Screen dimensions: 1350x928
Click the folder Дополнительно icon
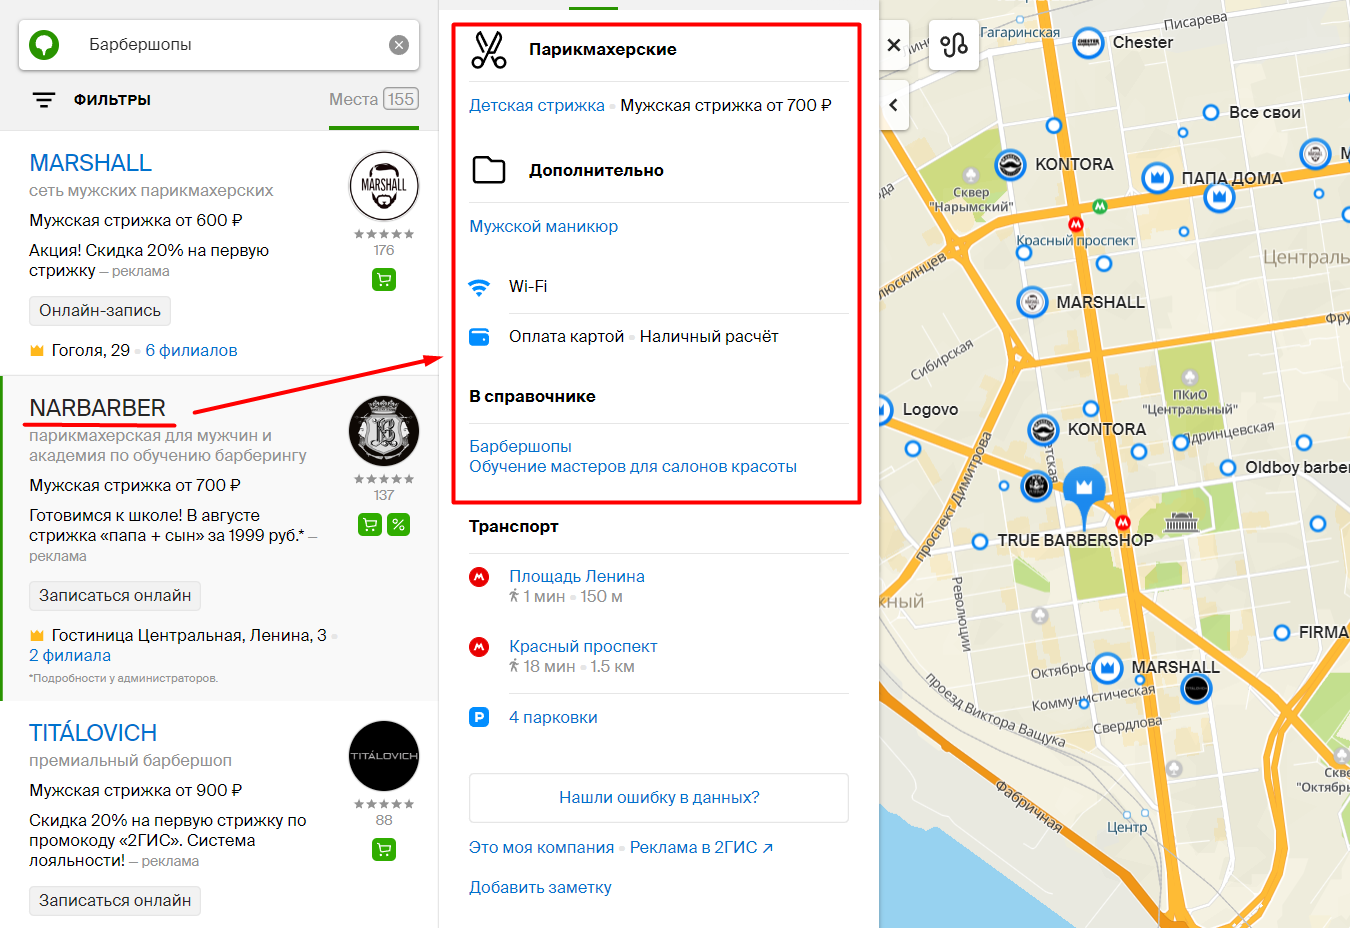(x=489, y=170)
